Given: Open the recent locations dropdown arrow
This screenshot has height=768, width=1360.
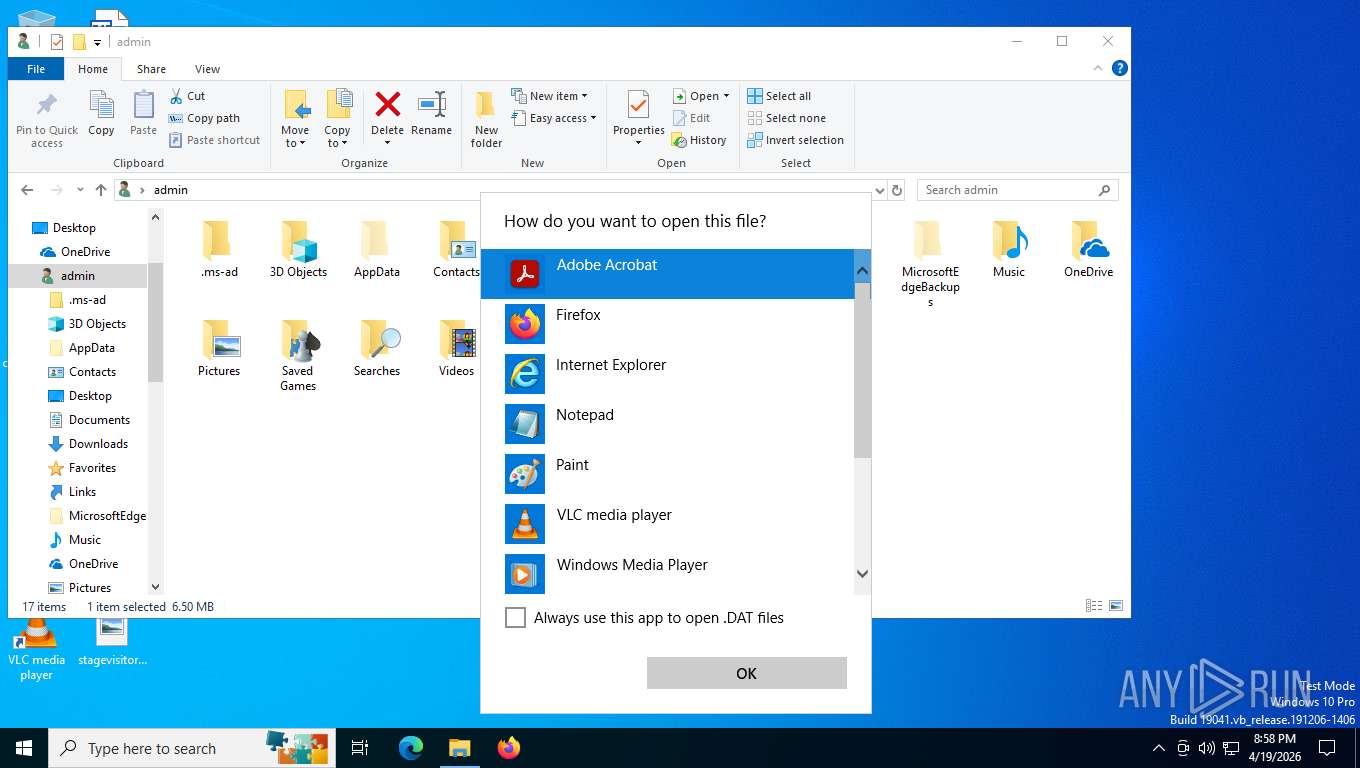Looking at the screenshot, I should tap(79, 190).
